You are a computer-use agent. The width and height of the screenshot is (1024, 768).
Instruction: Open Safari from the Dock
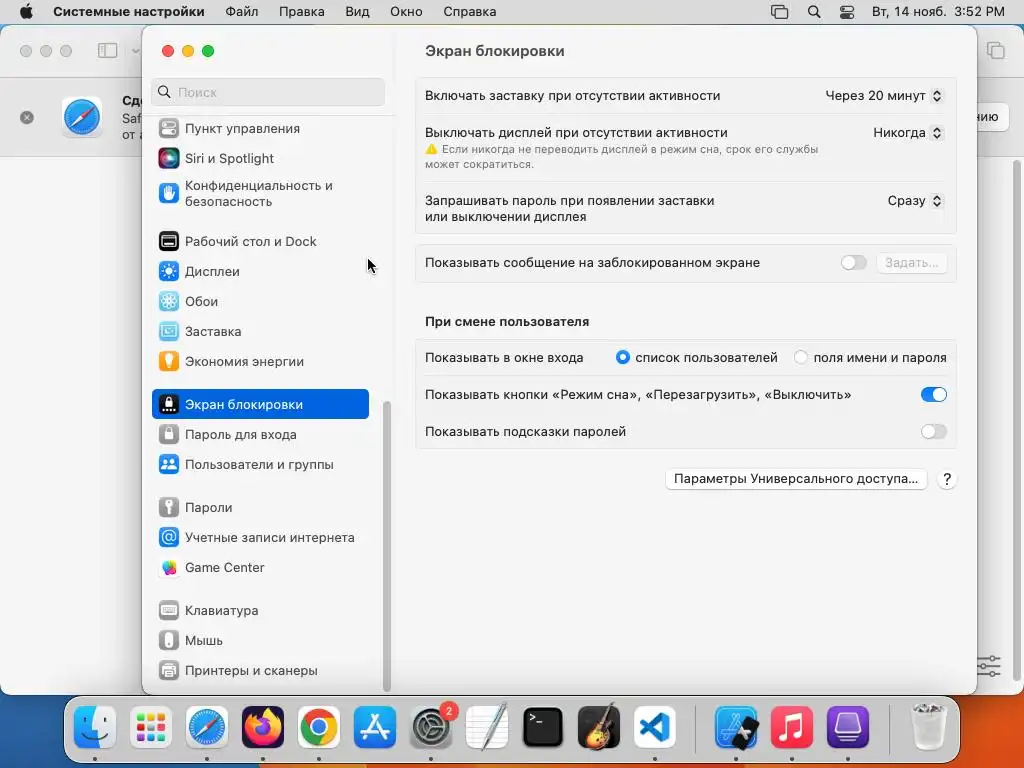click(207, 727)
